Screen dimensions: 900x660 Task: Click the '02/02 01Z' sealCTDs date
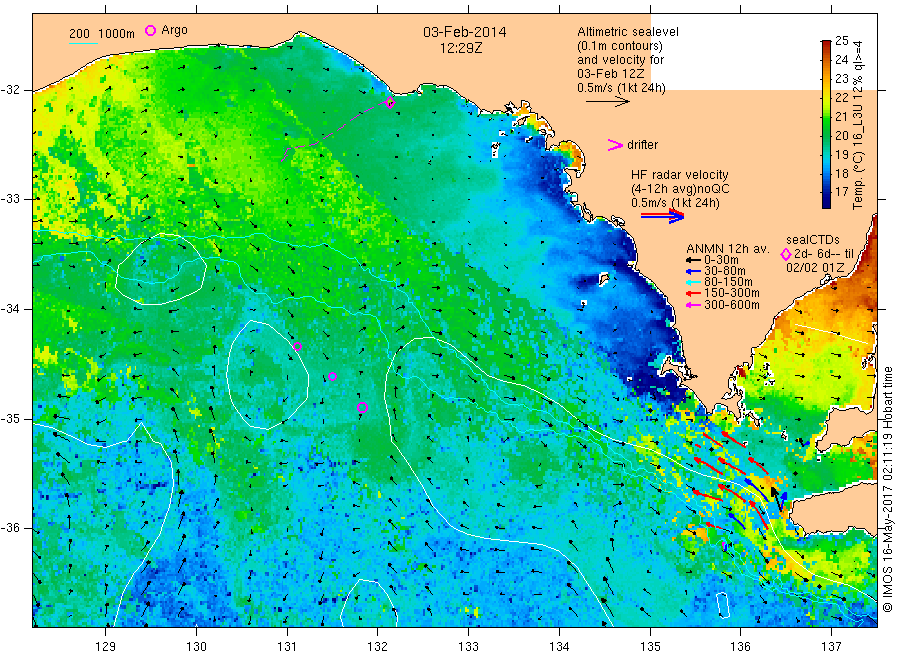coord(815,268)
